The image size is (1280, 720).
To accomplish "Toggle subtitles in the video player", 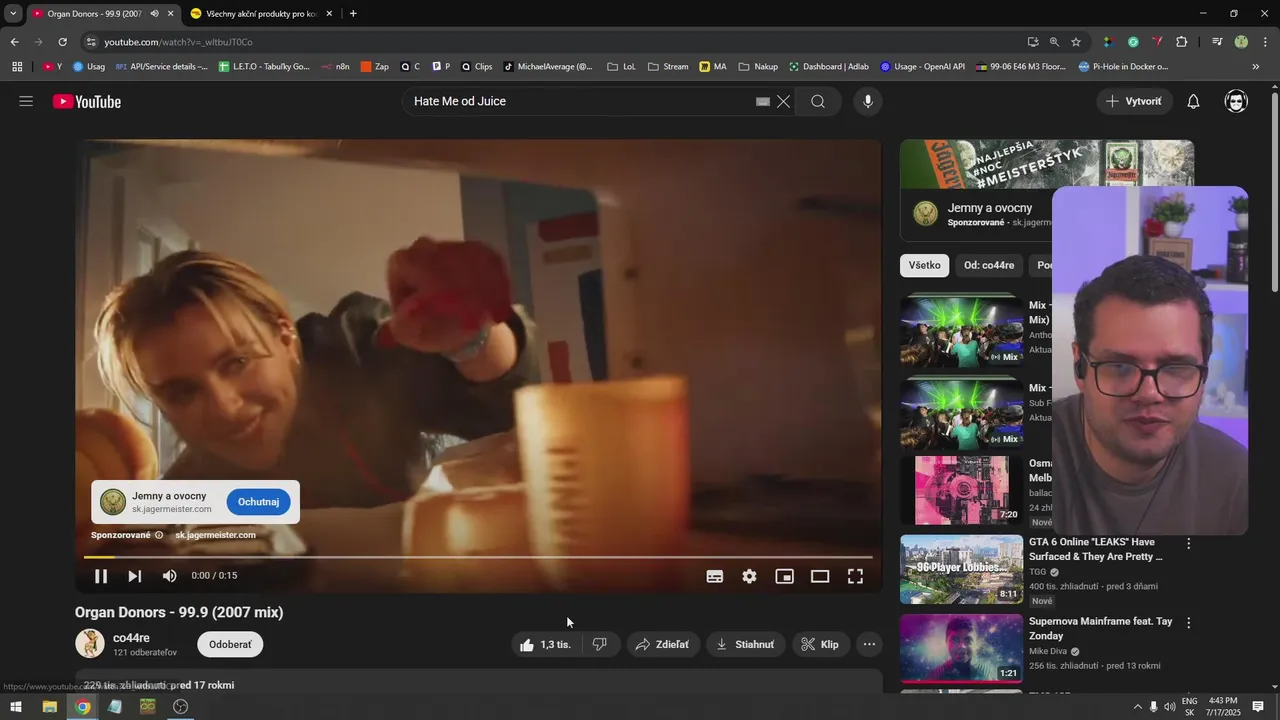I will click(x=715, y=576).
